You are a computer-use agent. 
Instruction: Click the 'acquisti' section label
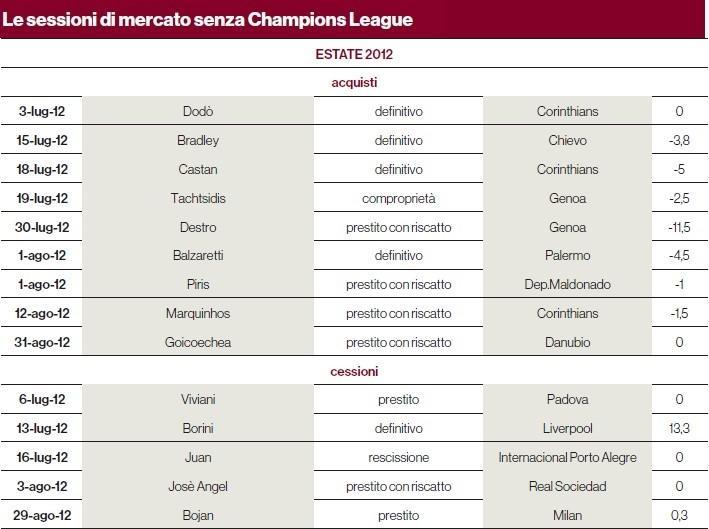[354, 83]
